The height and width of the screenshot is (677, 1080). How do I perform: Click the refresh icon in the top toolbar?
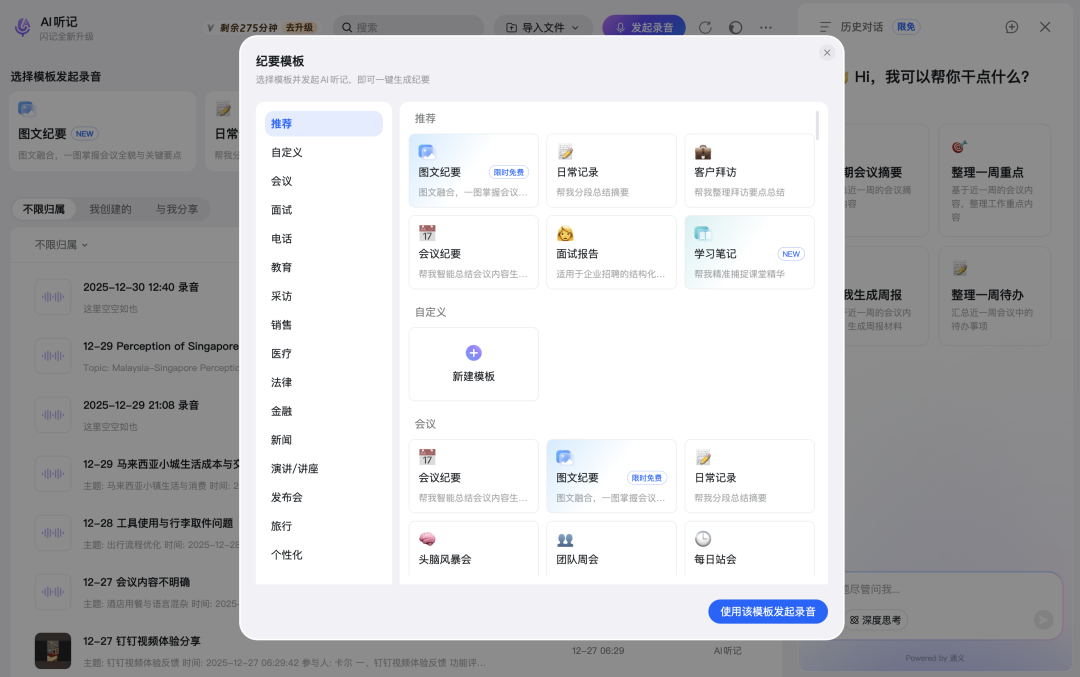coord(705,27)
